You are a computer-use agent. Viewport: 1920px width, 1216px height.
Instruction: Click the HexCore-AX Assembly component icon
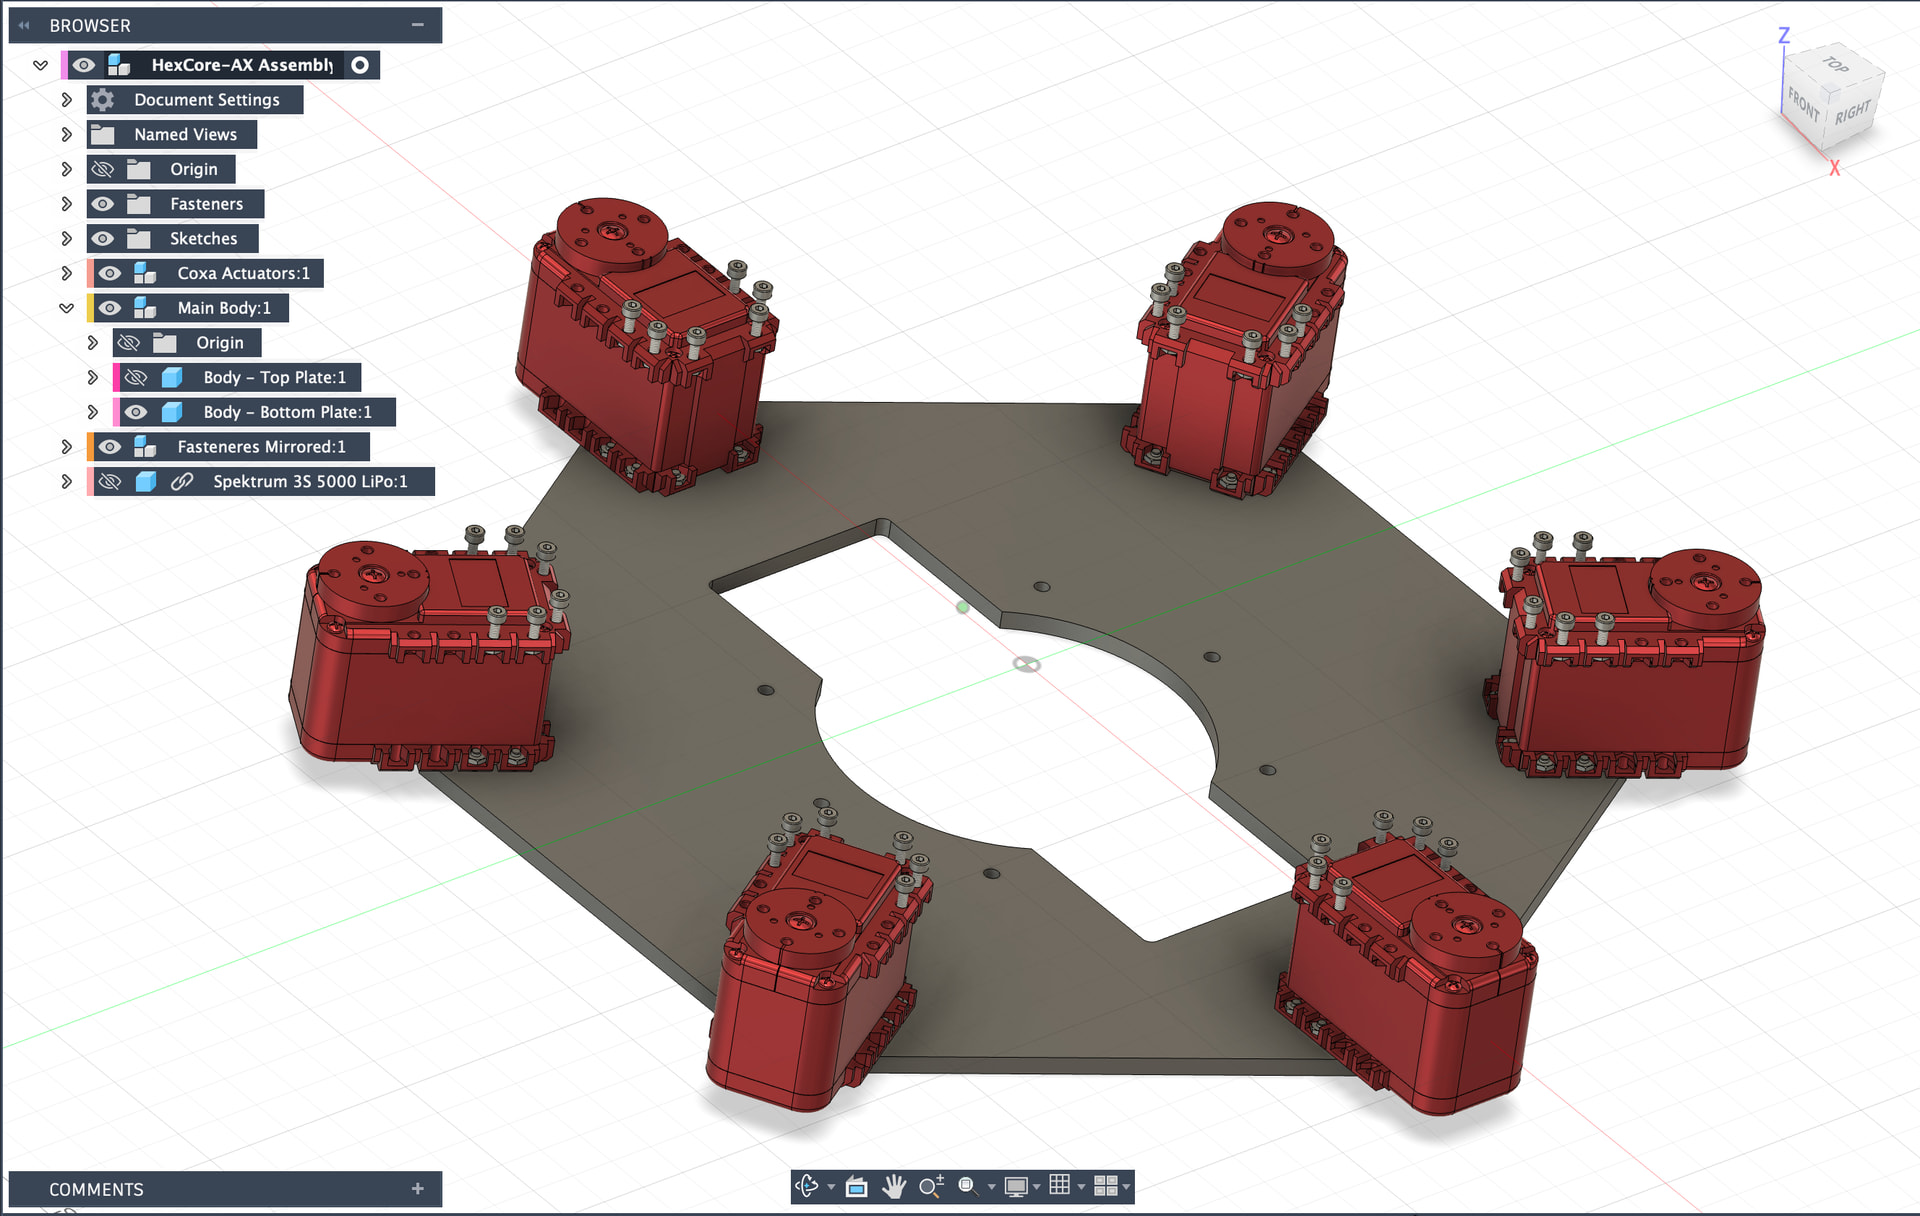(120, 65)
